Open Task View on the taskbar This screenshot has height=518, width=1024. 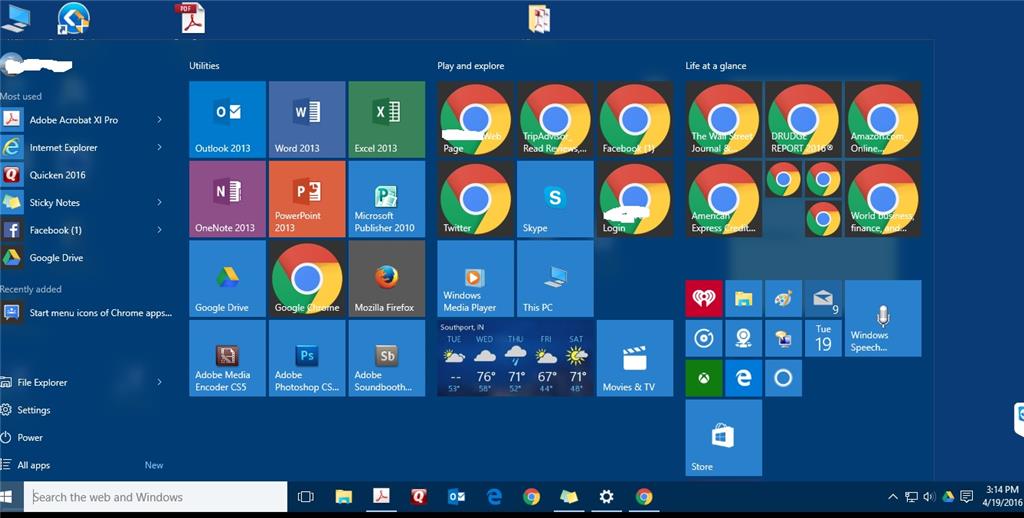[x=306, y=497]
